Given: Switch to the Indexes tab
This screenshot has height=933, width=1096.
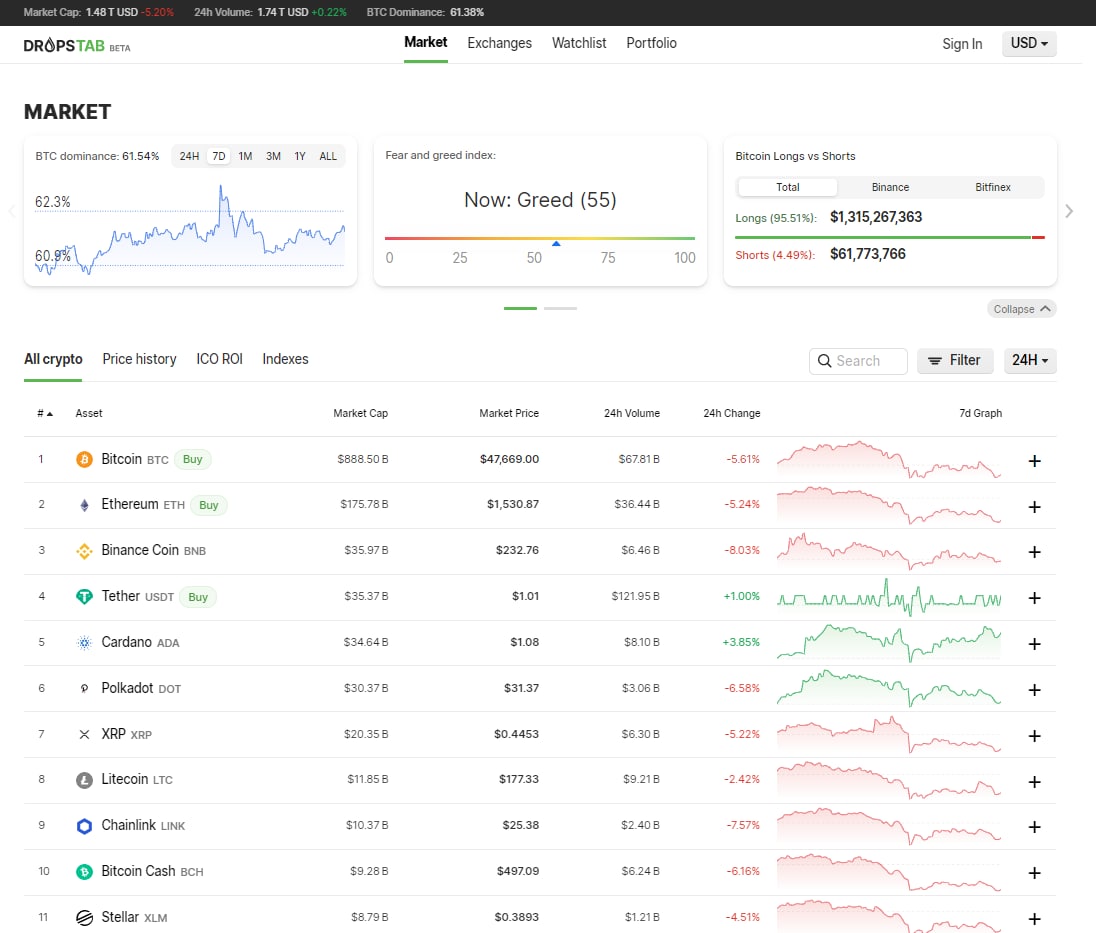Looking at the screenshot, I should tap(285, 359).
